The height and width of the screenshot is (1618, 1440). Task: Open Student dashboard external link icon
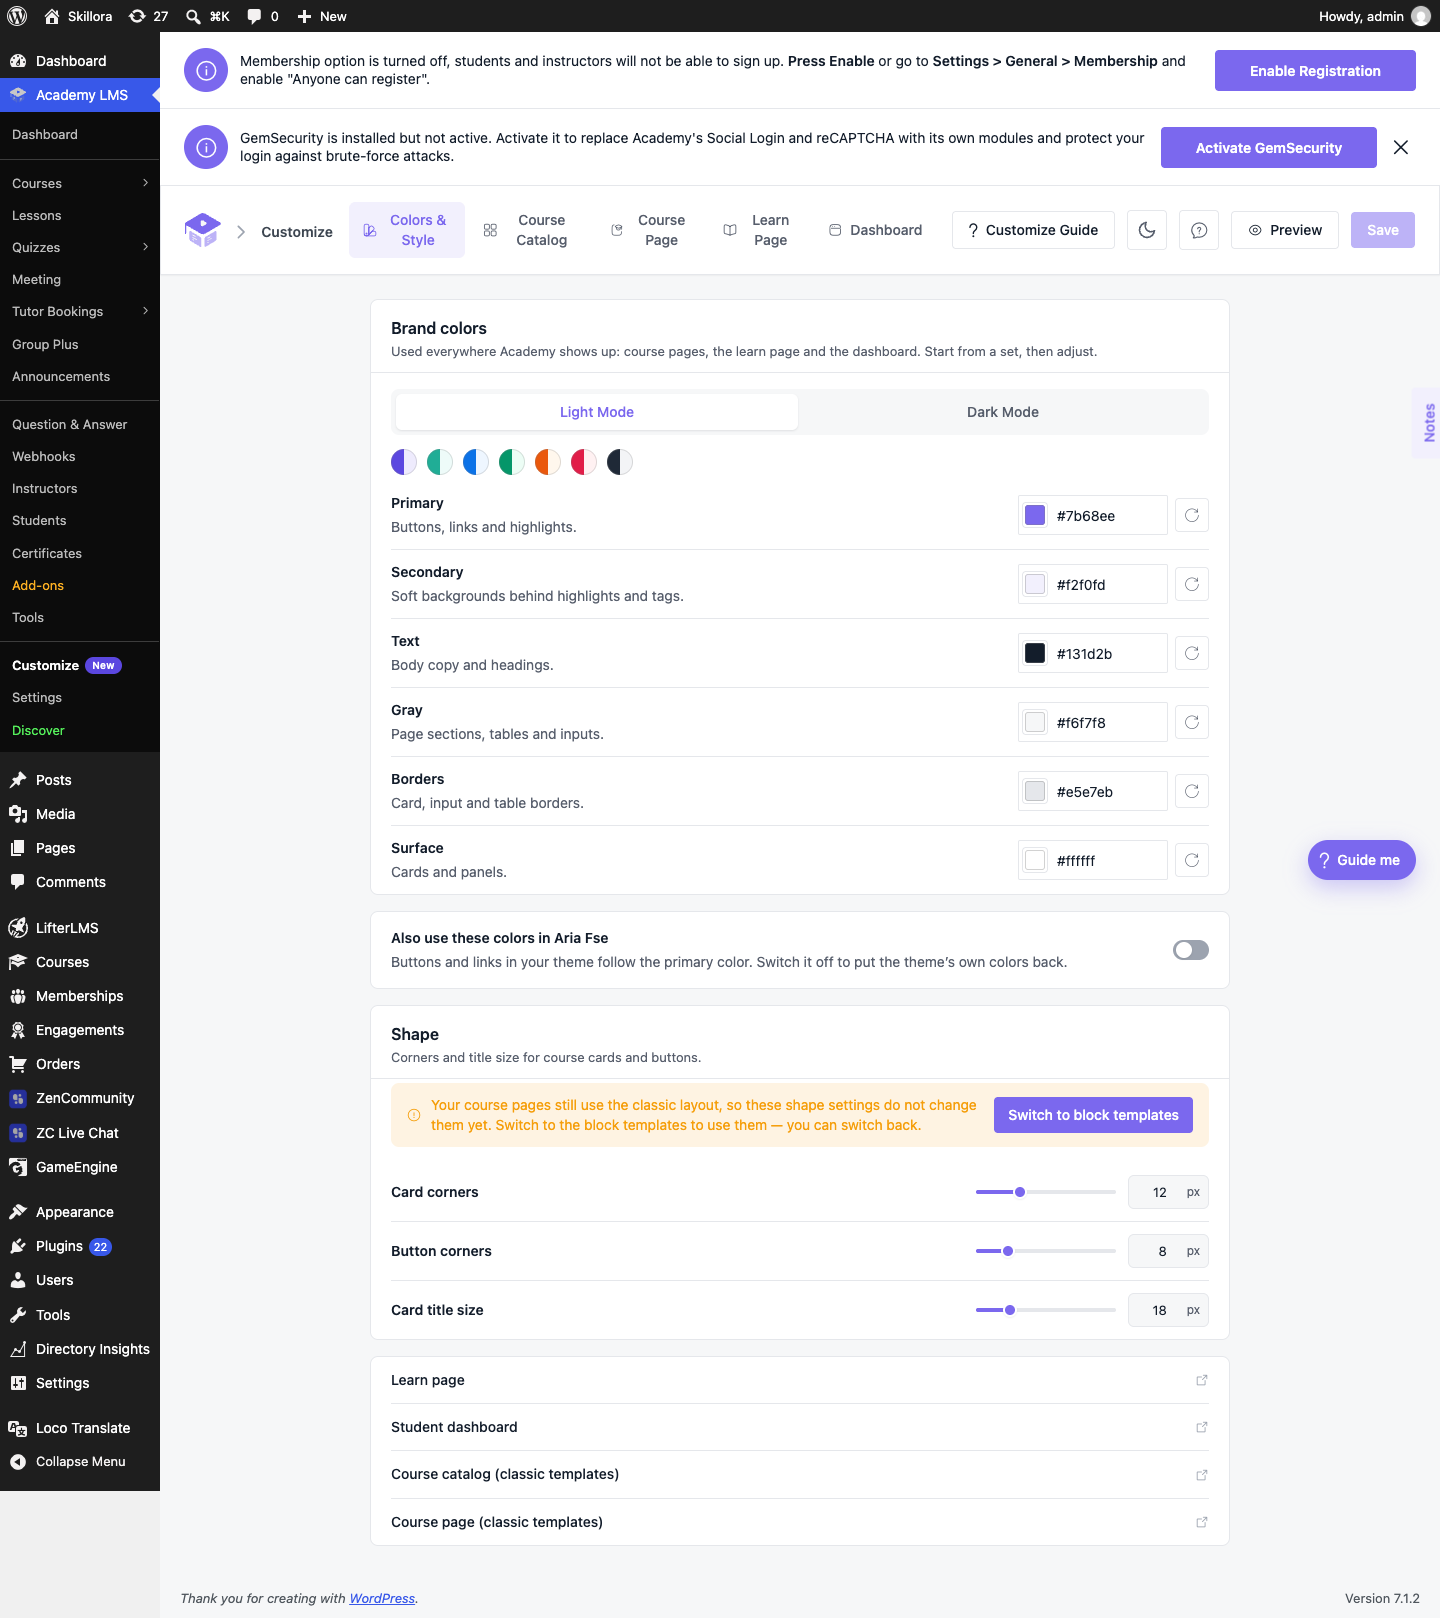(x=1202, y=1427)
